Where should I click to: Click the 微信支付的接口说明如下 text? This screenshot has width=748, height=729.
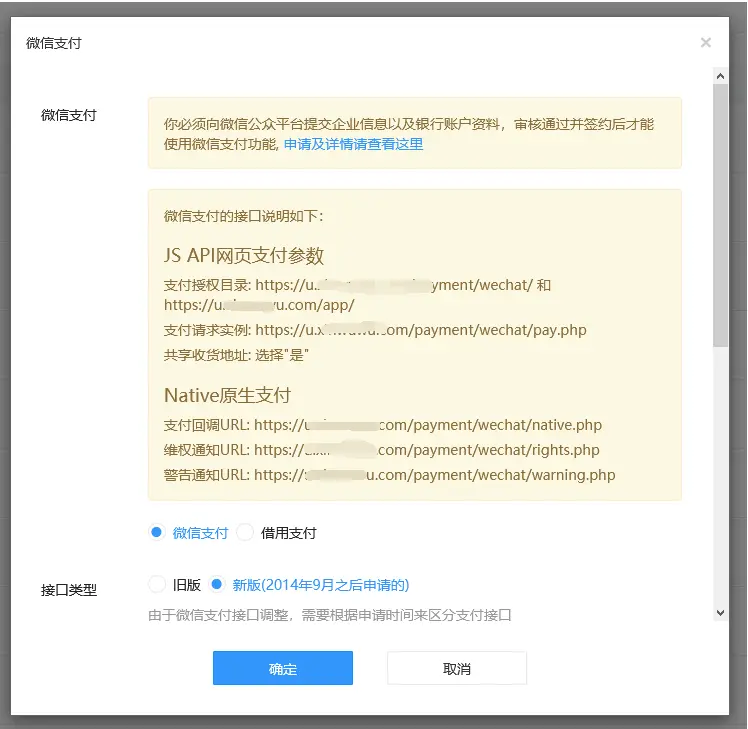click(x=243, y=216)
